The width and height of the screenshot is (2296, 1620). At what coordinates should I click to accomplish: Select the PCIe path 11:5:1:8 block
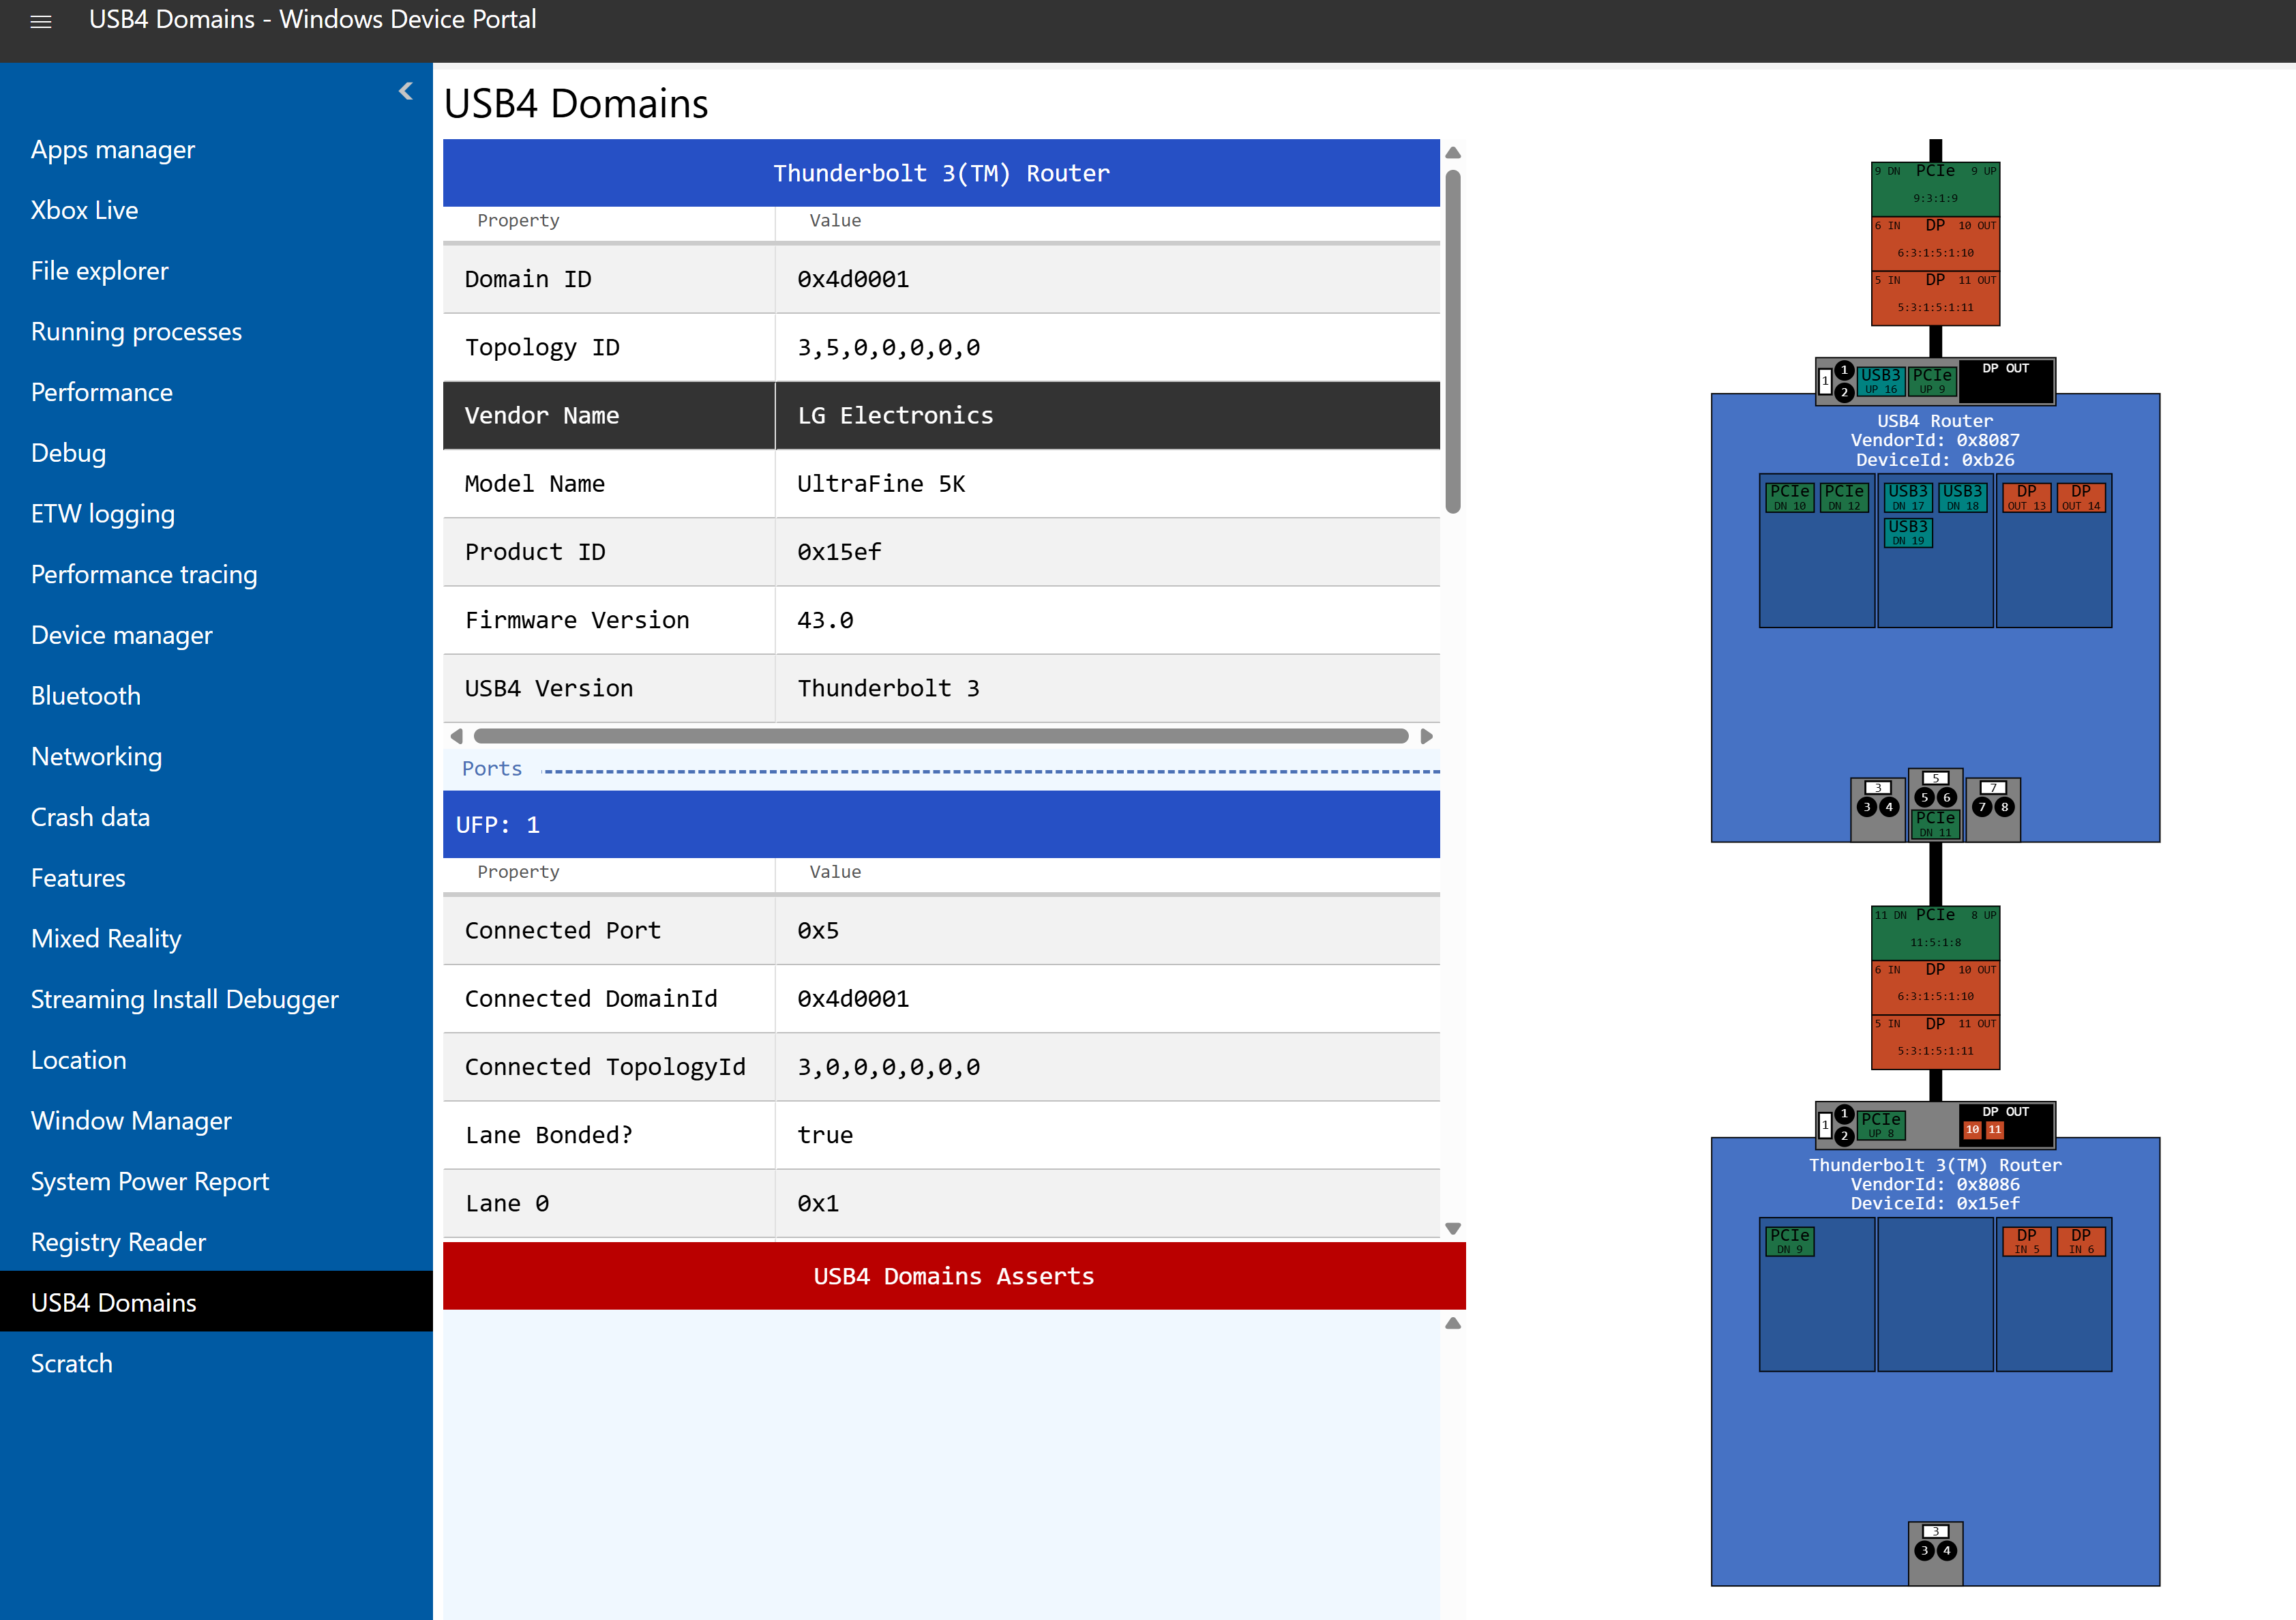click(x=1935, y=933)
